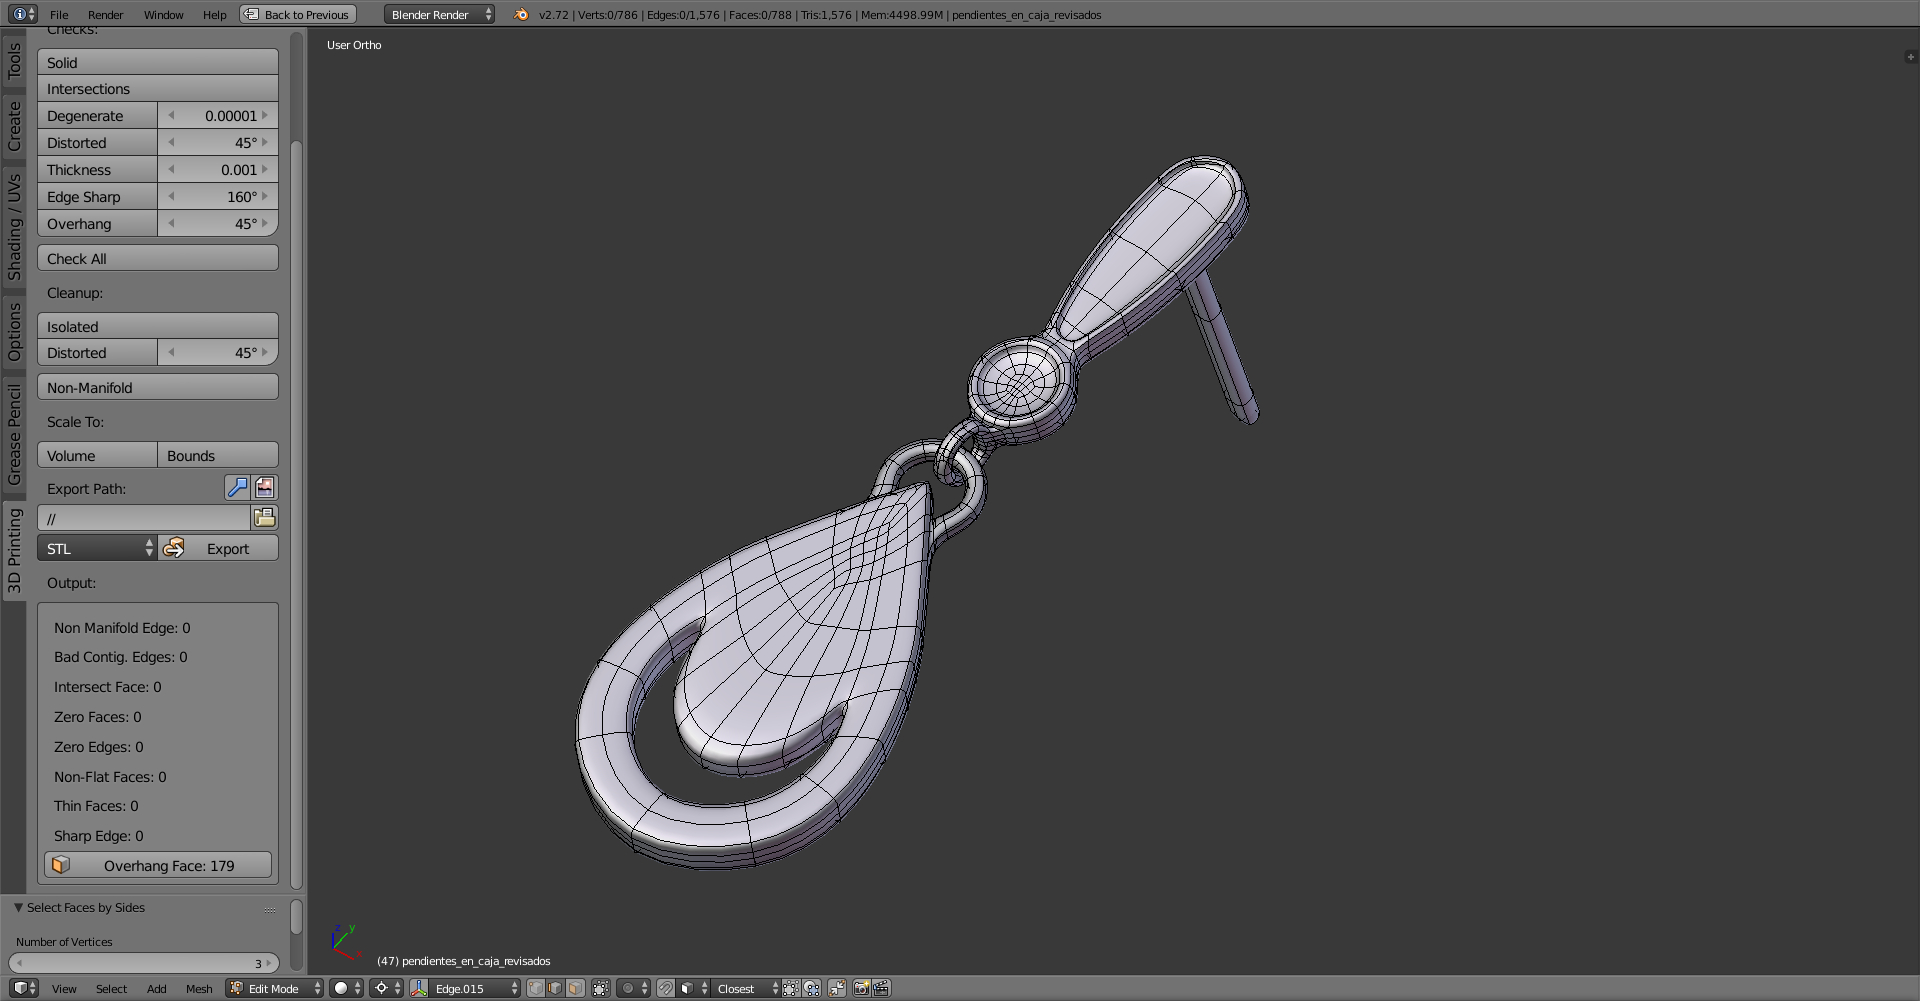This screenshot has height=1001, width=1920.
Task: Click the Non-Manifold cleanup button
Action: 158,387
